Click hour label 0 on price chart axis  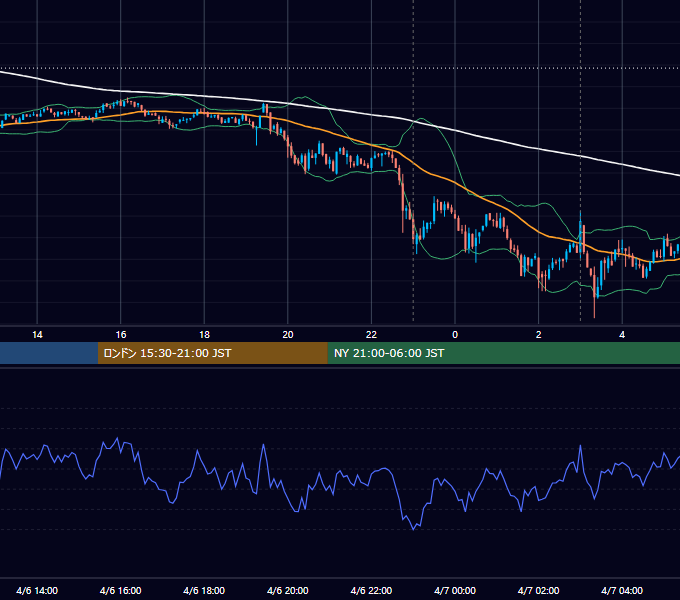(455, 335)
